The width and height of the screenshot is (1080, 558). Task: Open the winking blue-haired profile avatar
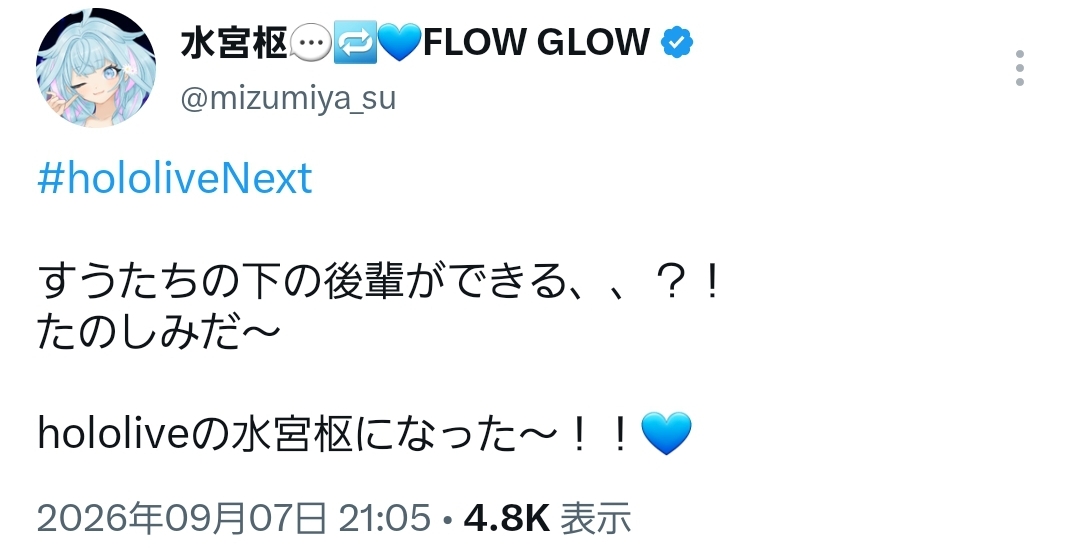pyautogui.click(x=96, y=68)
